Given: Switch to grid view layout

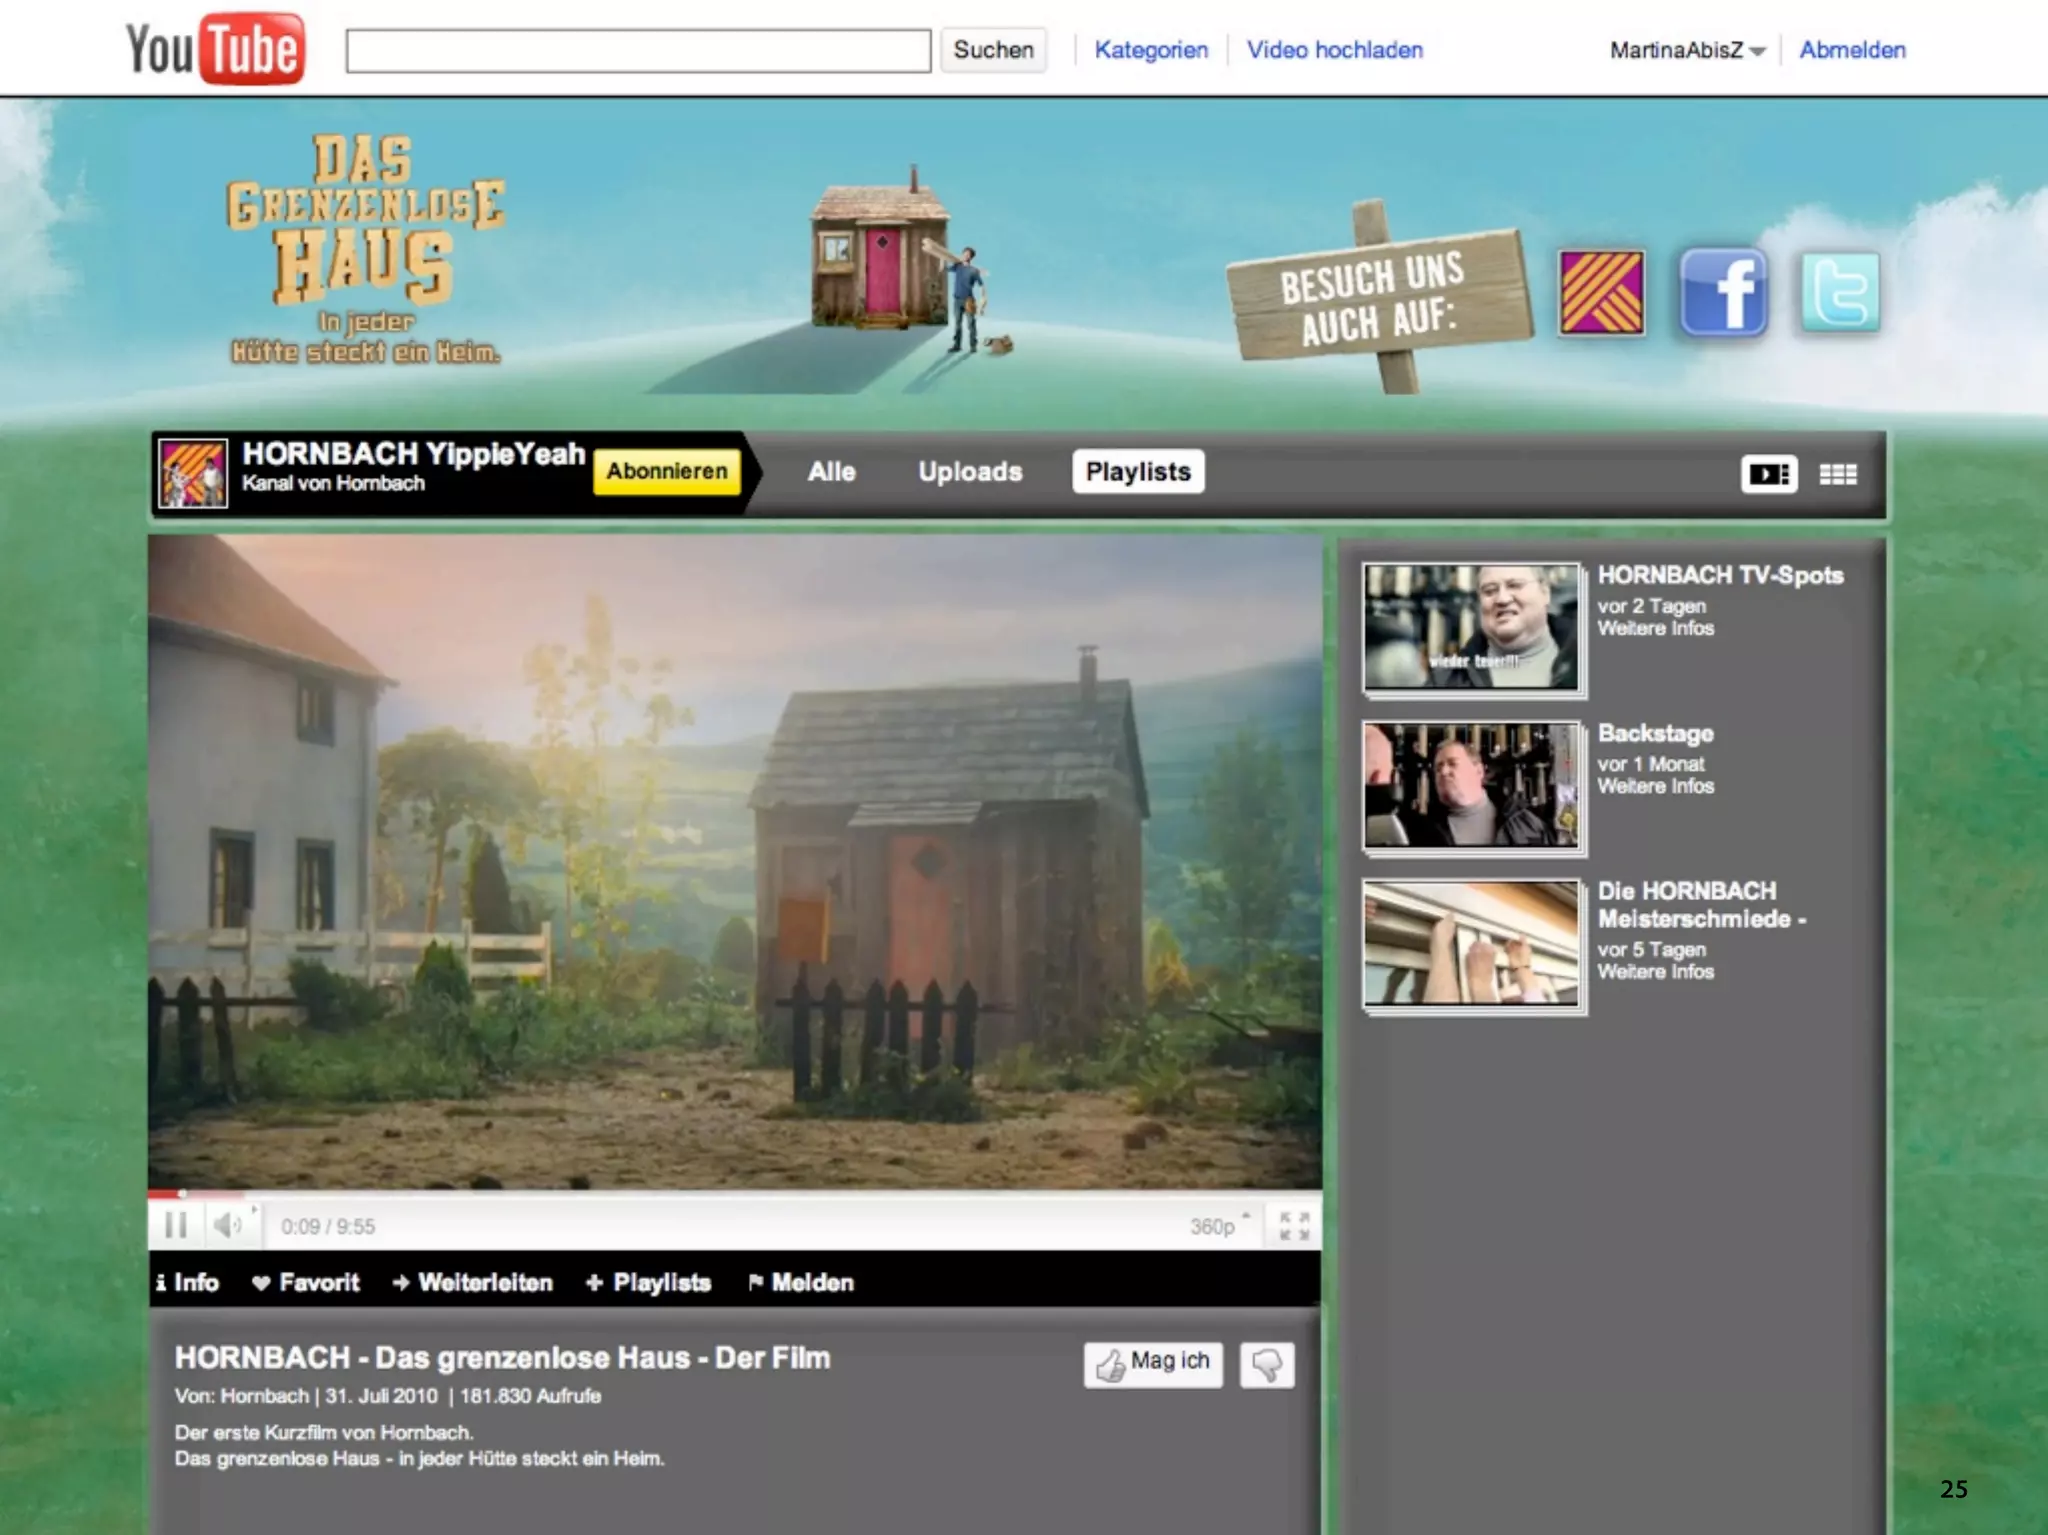Looking at the screenshot, I should tap(1837, 474).
